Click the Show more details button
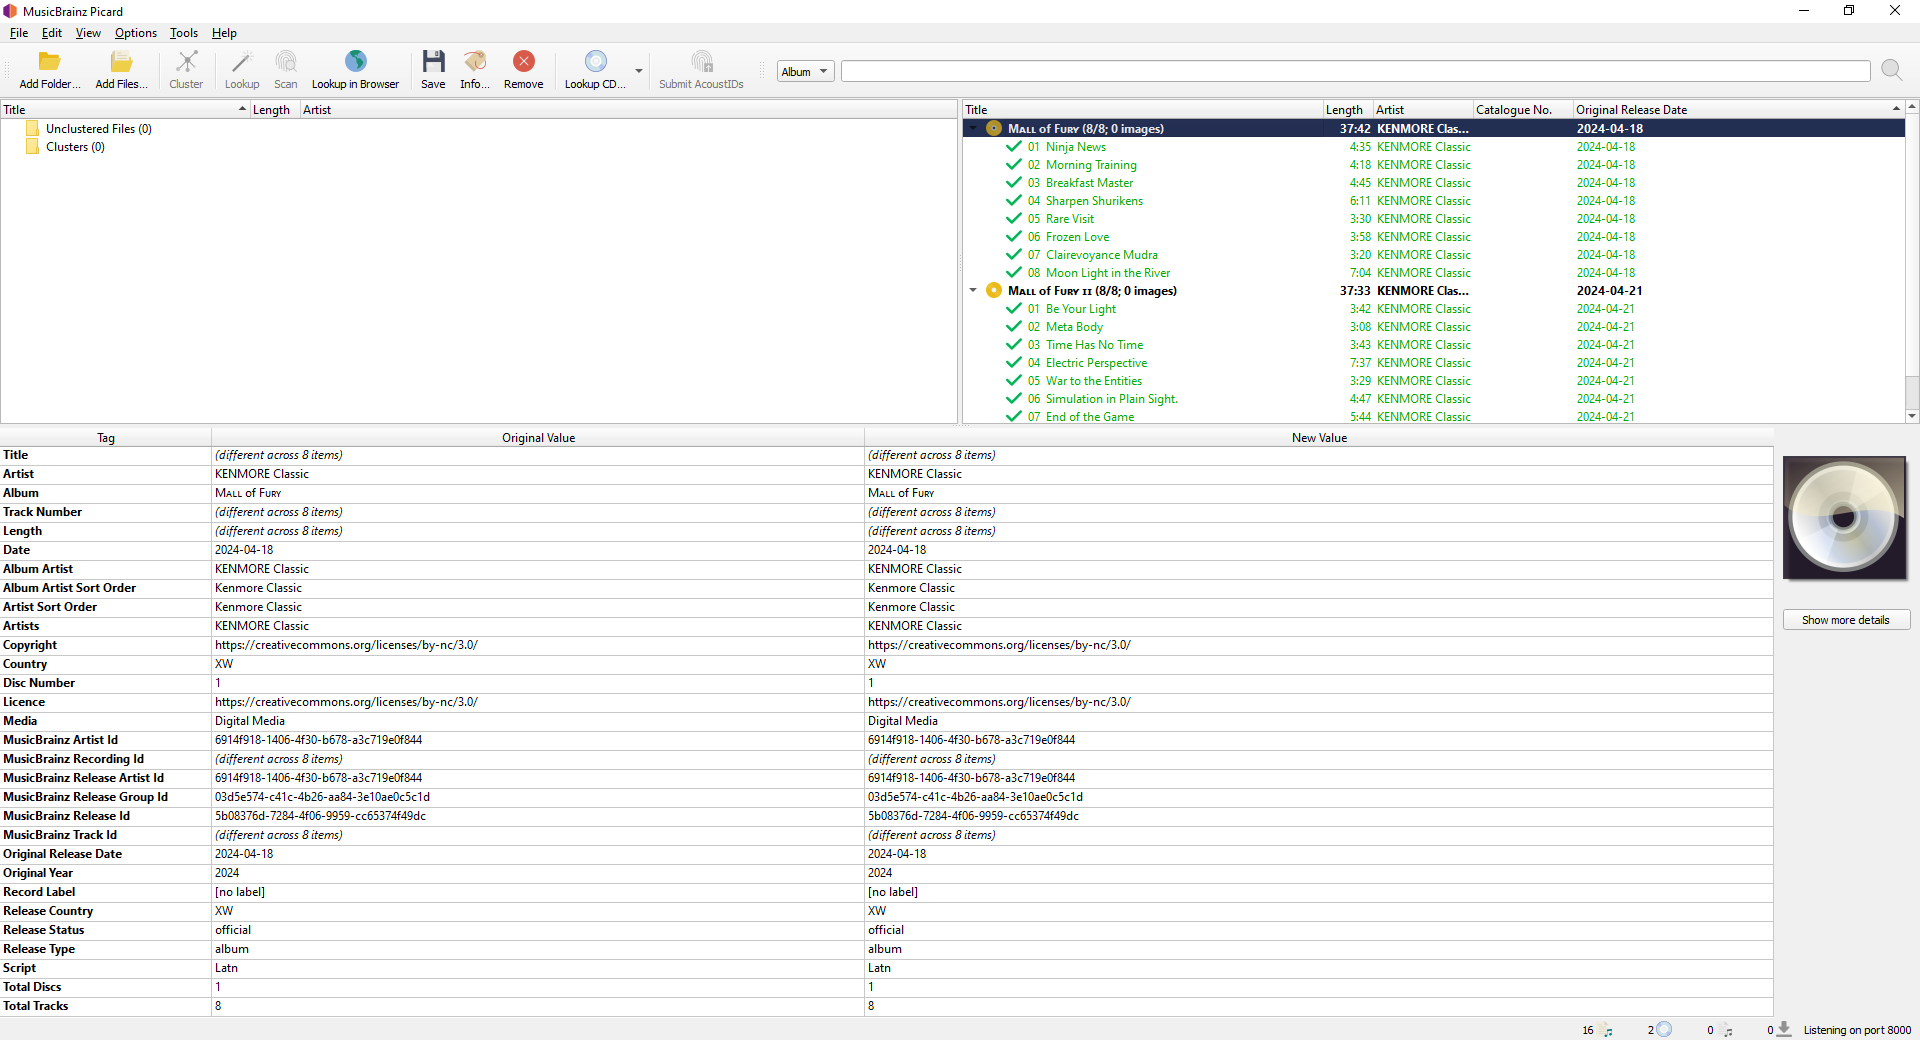The height and width of the screenshot is (1040, 1920). point(1845,620)
